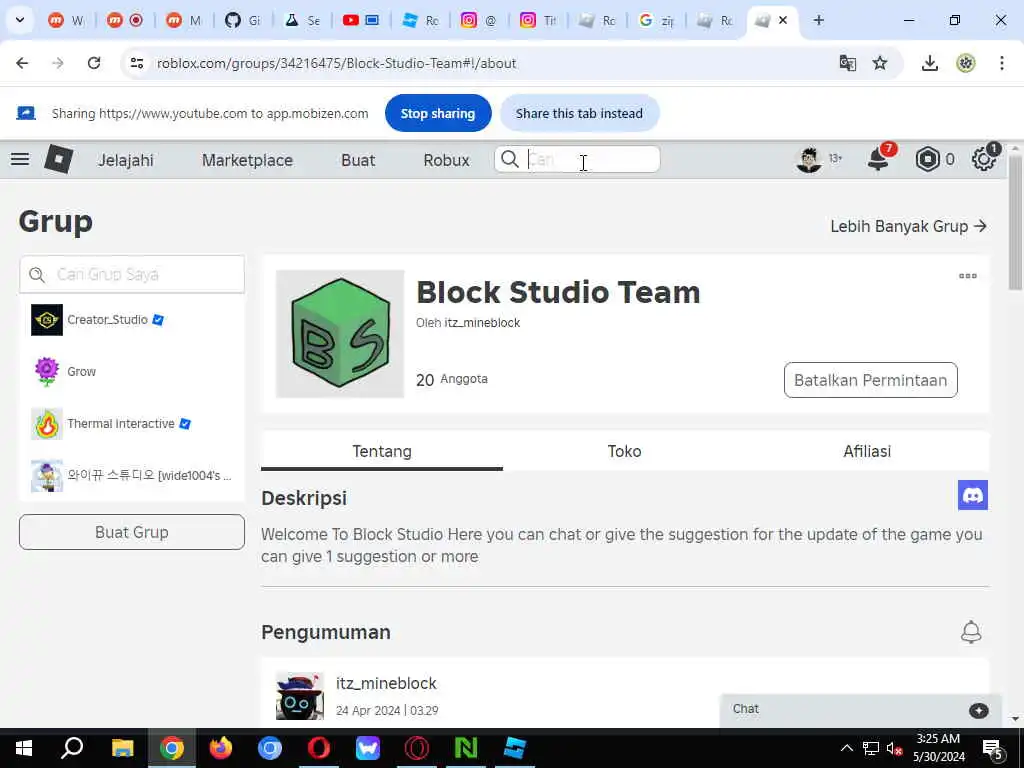Click Lebih Banyak Grup link
Image resolution: width=1024 pixels, height=768 pixels.
(908, 227)
